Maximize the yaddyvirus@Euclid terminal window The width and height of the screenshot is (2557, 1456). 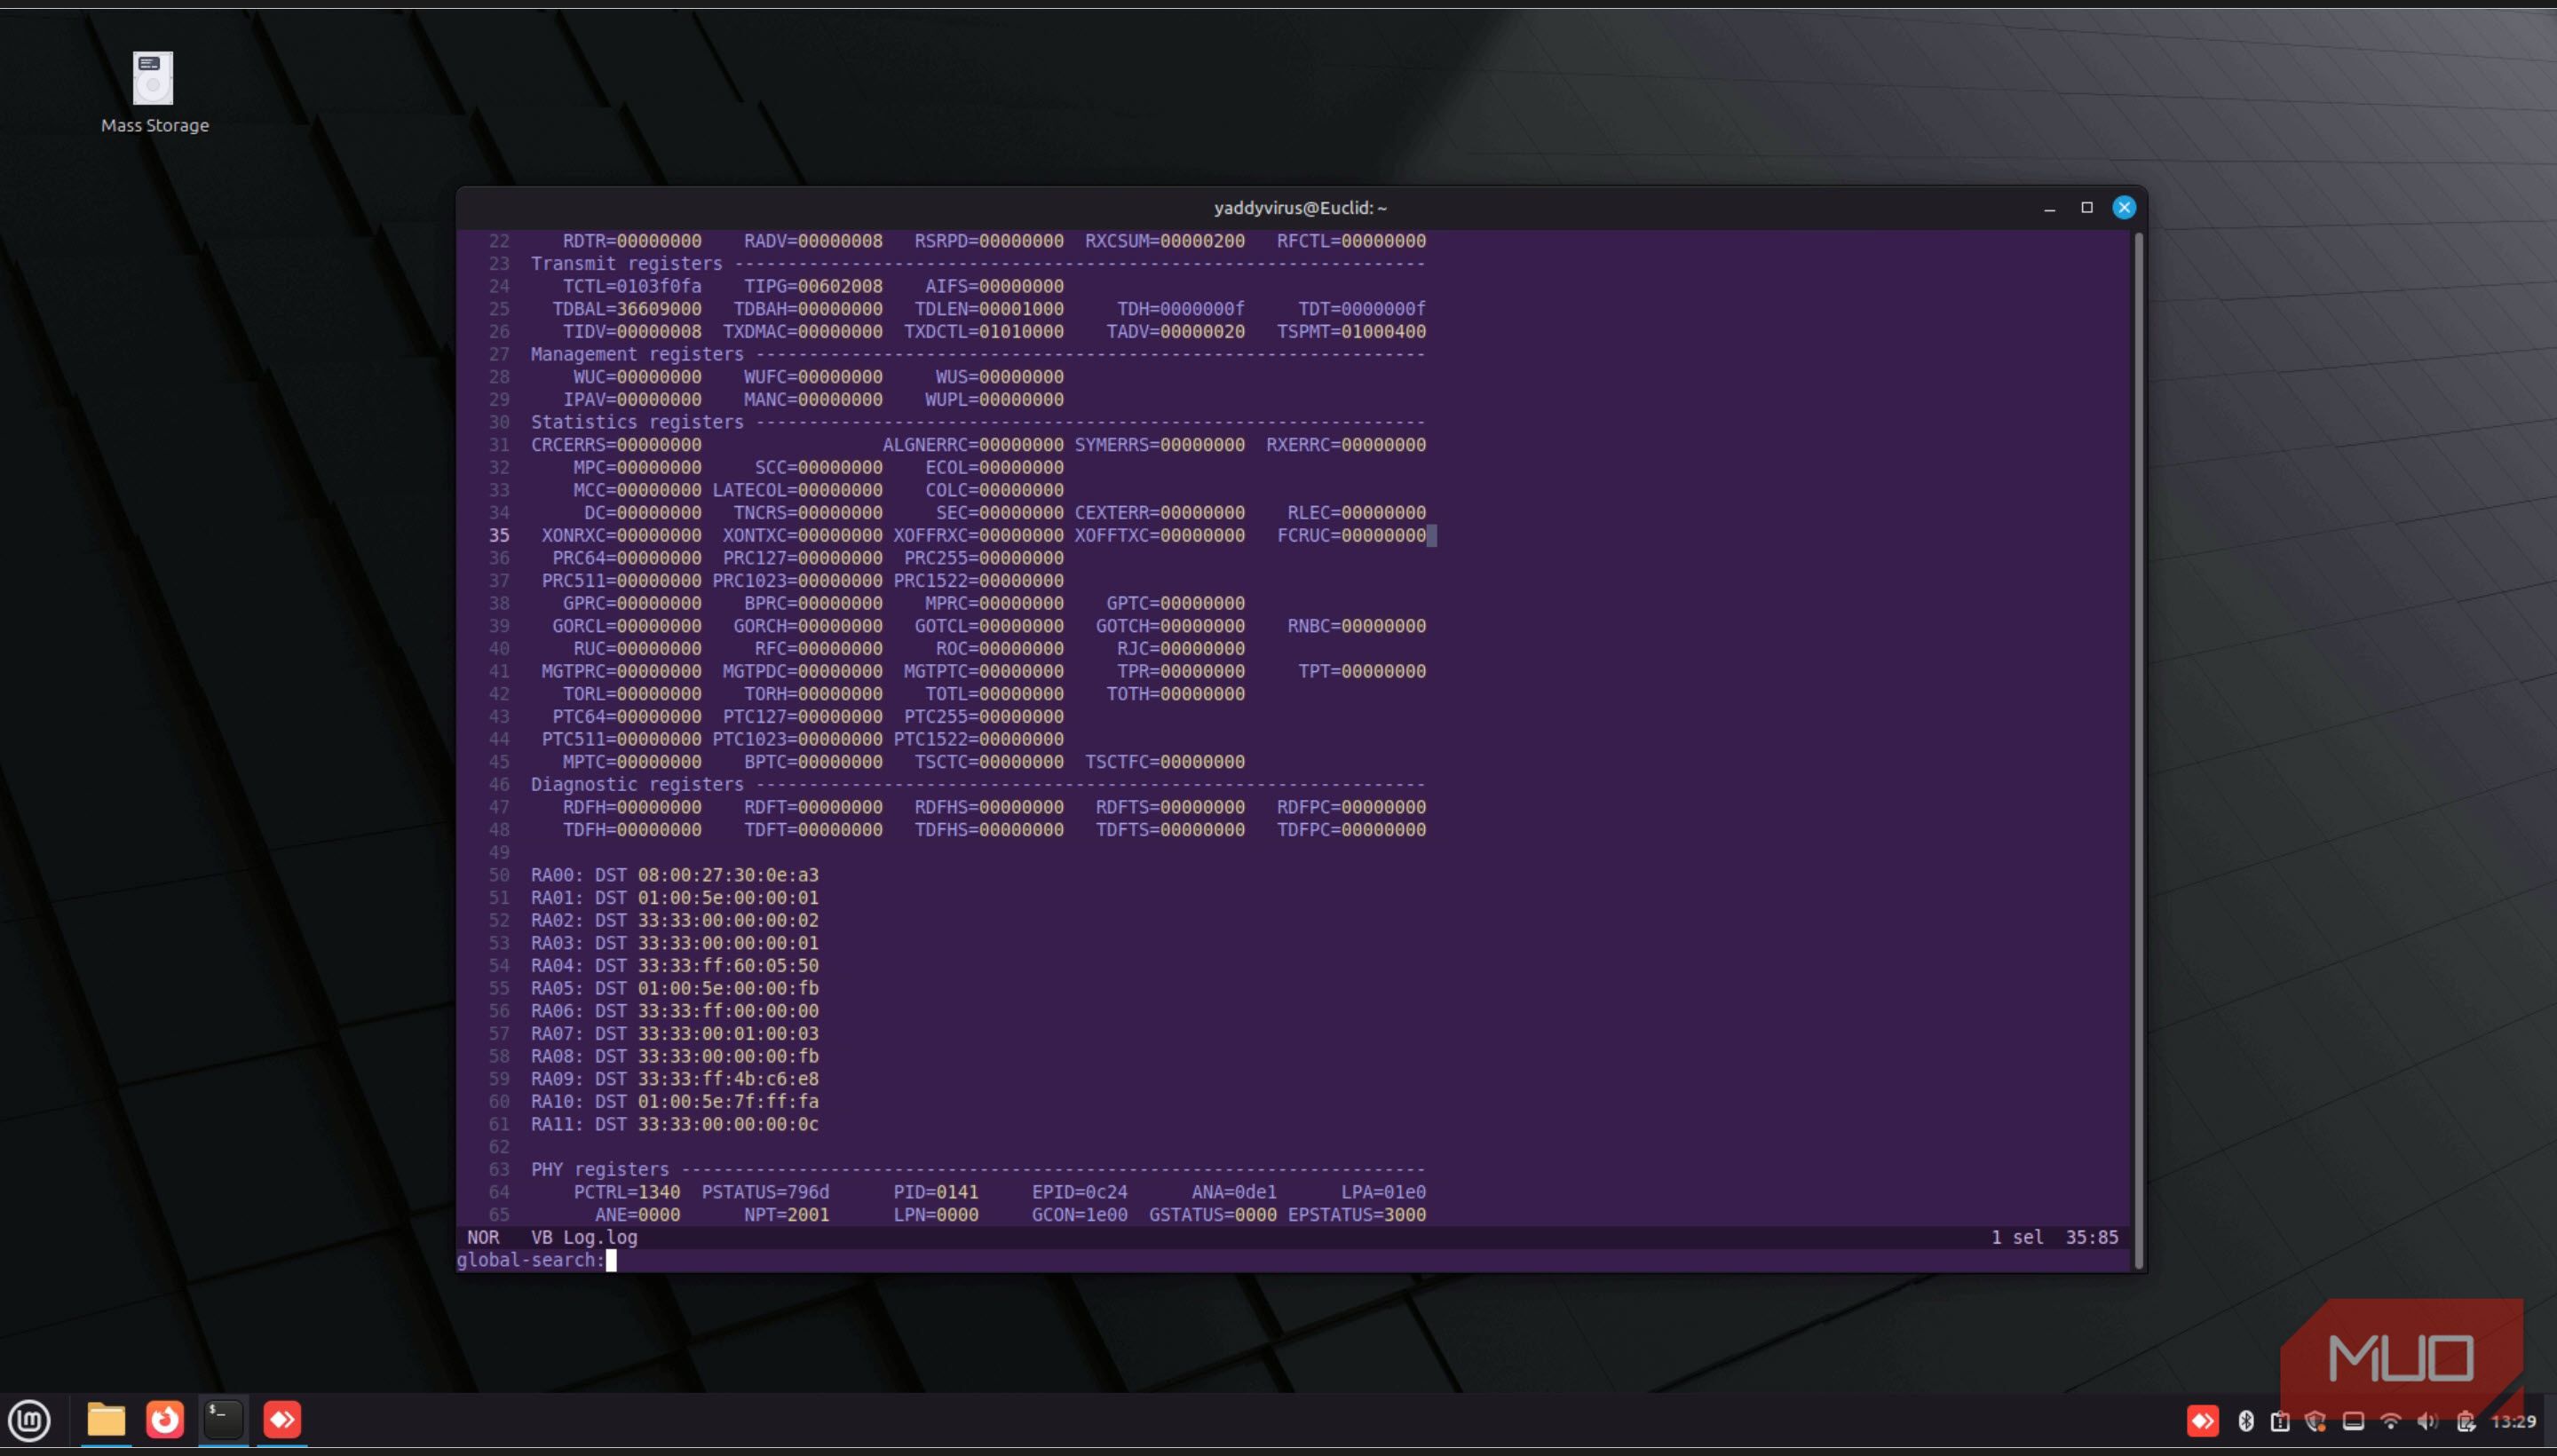pyautogui.click(x=2087, y=208)
